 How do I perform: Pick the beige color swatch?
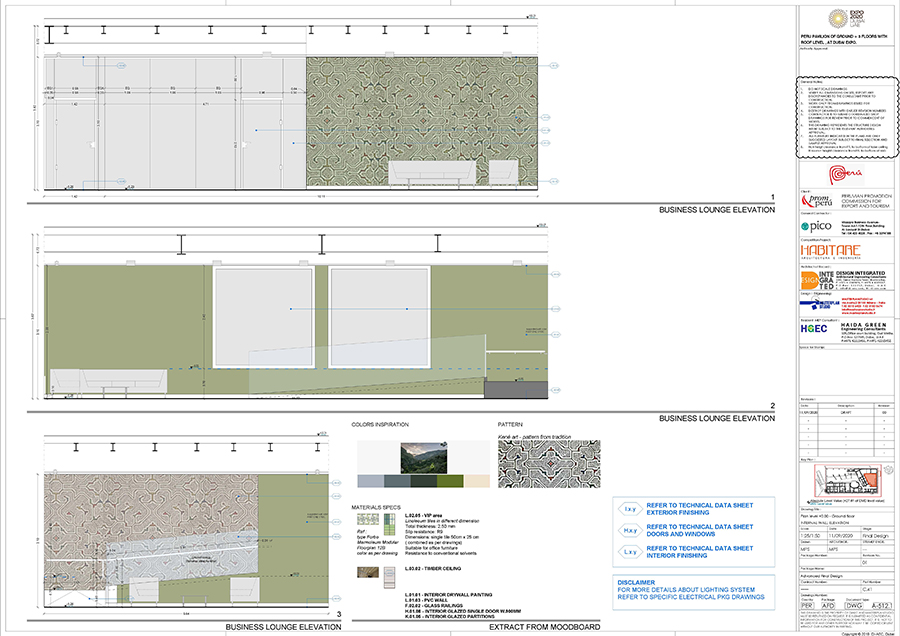(476, 481)
